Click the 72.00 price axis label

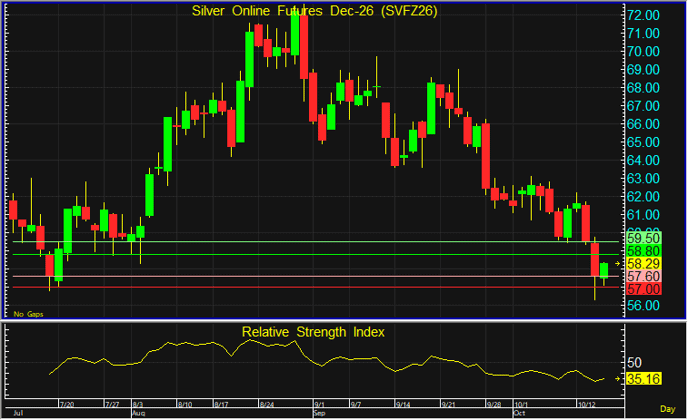coord(643,15)
